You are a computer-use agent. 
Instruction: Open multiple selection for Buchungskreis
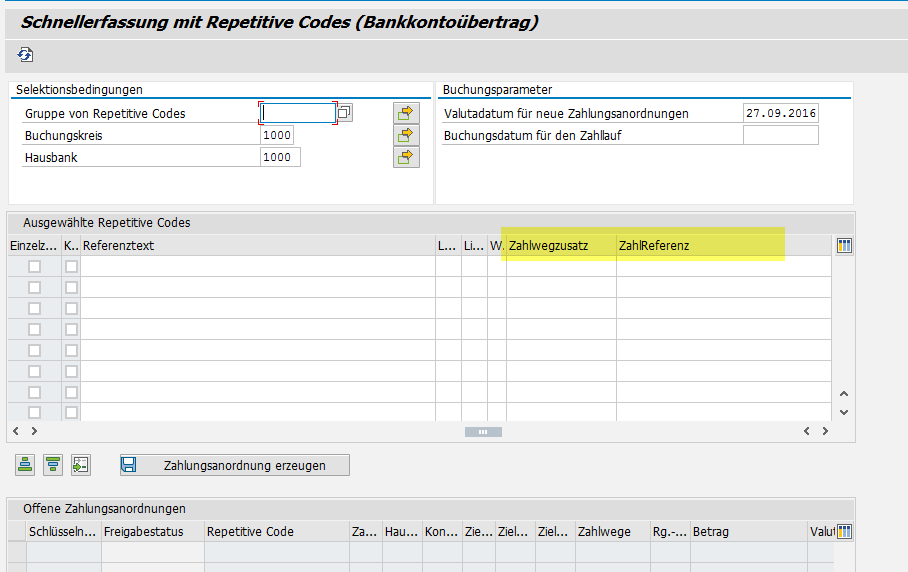406,135
